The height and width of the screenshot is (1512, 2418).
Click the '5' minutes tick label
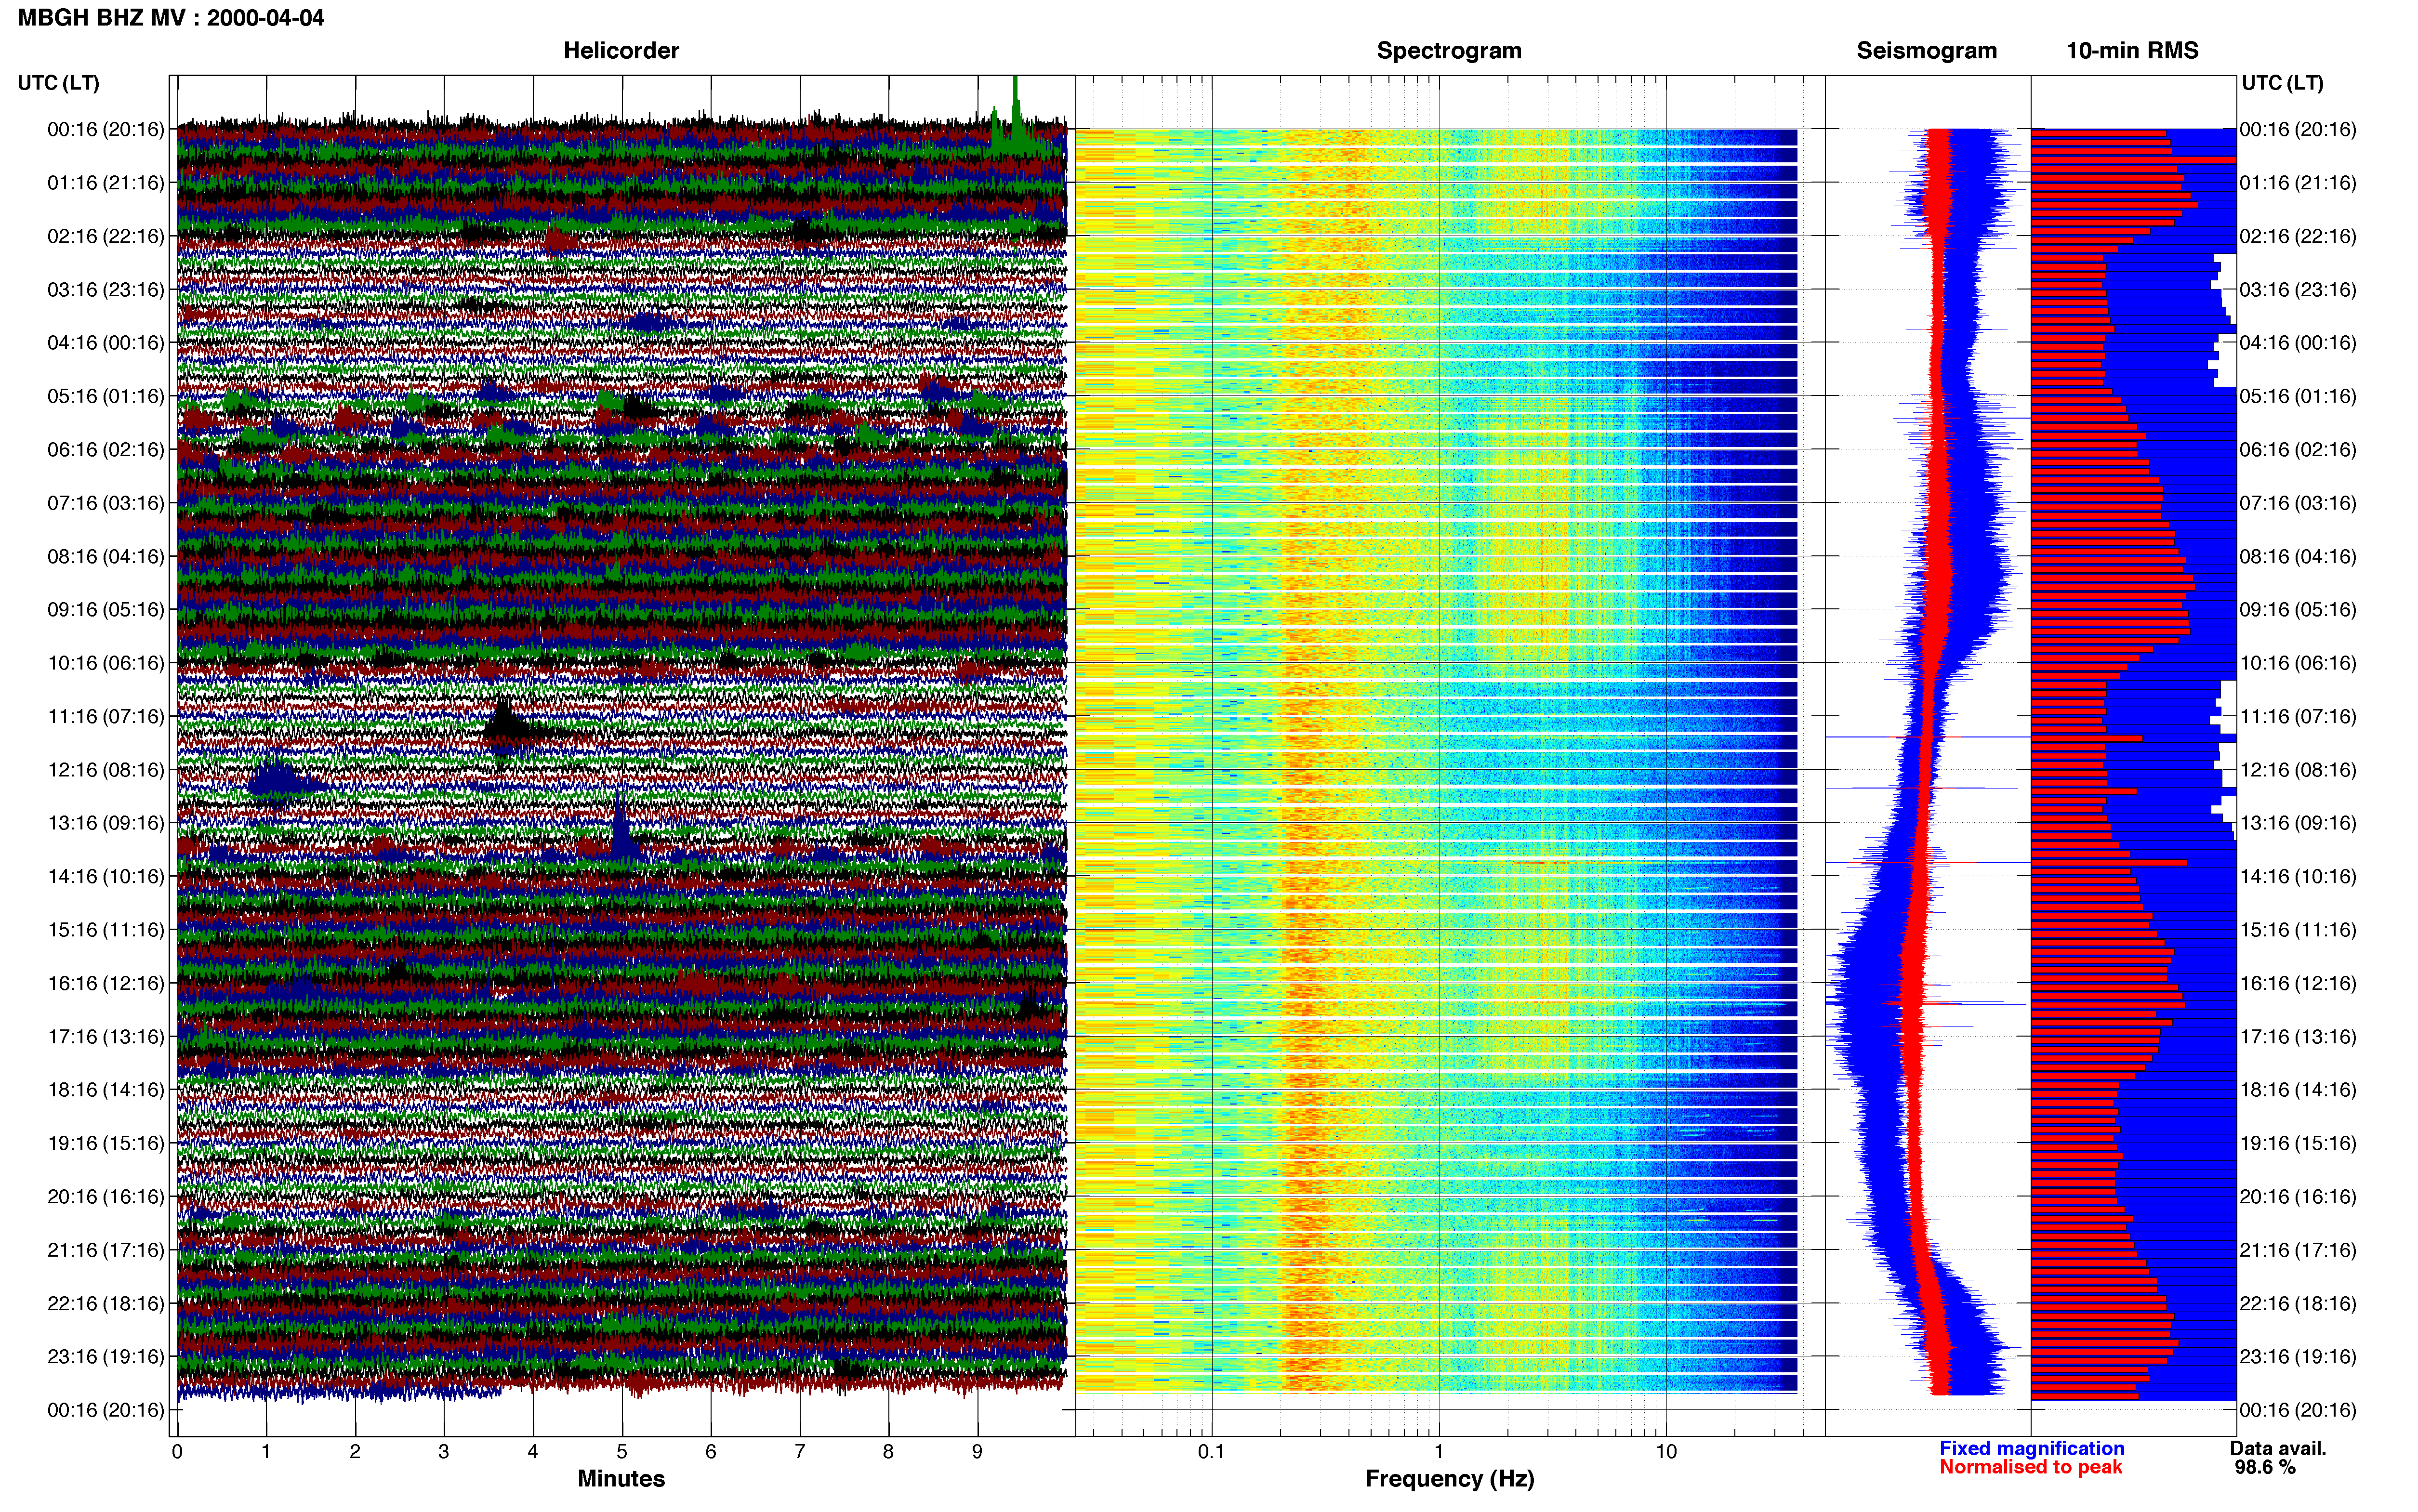pos(622,1451)
